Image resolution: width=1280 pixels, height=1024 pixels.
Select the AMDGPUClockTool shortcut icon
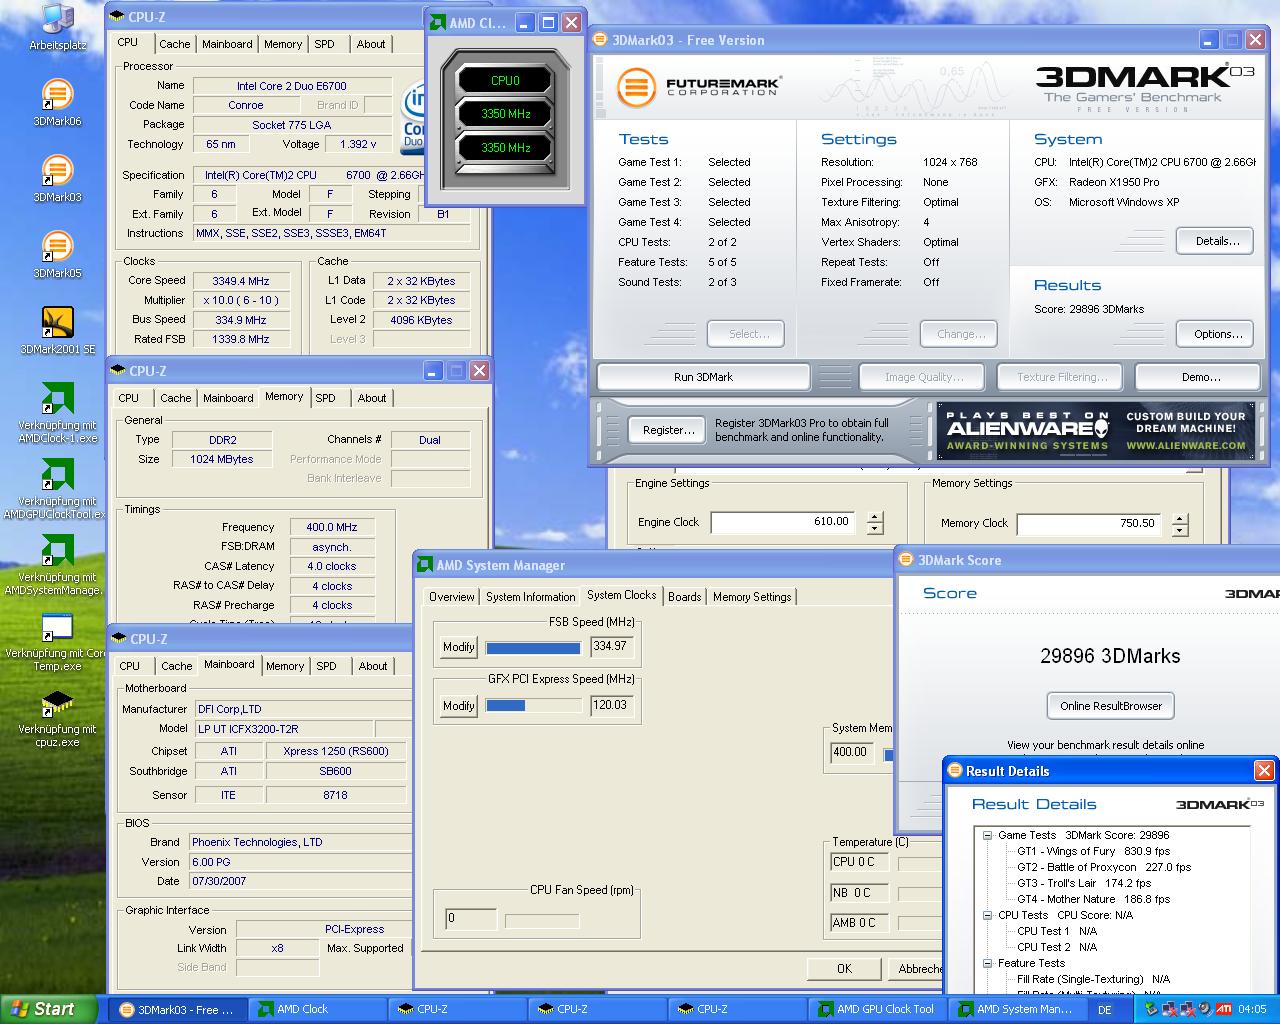click(57, 489)
